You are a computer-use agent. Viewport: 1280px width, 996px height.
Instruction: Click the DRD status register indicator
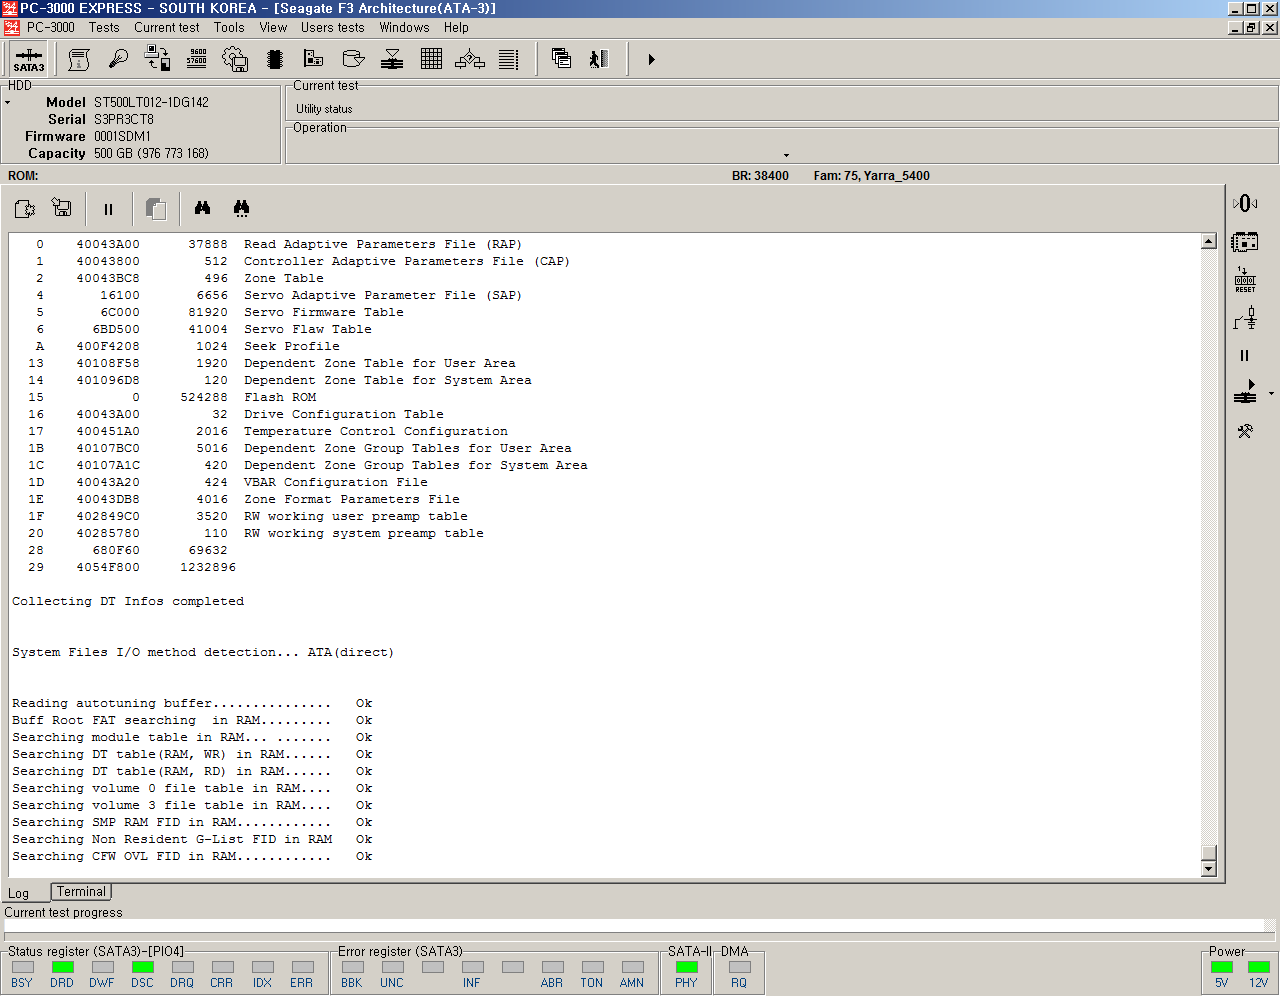tap(62, 968)
